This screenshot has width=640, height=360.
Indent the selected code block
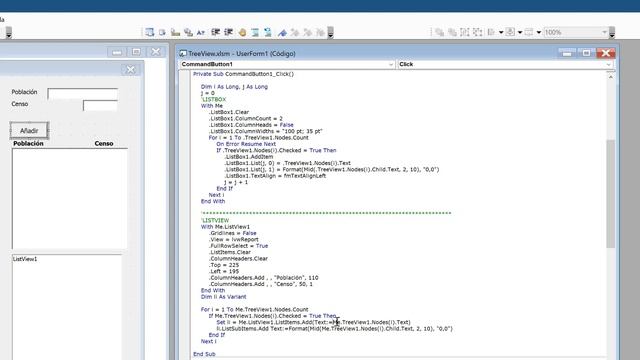coord(216,32)
